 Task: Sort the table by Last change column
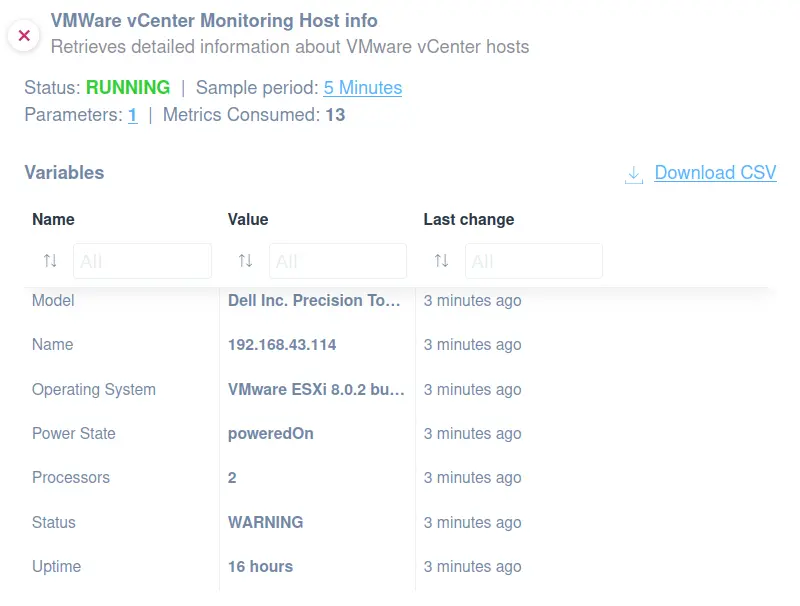point(441,261)
